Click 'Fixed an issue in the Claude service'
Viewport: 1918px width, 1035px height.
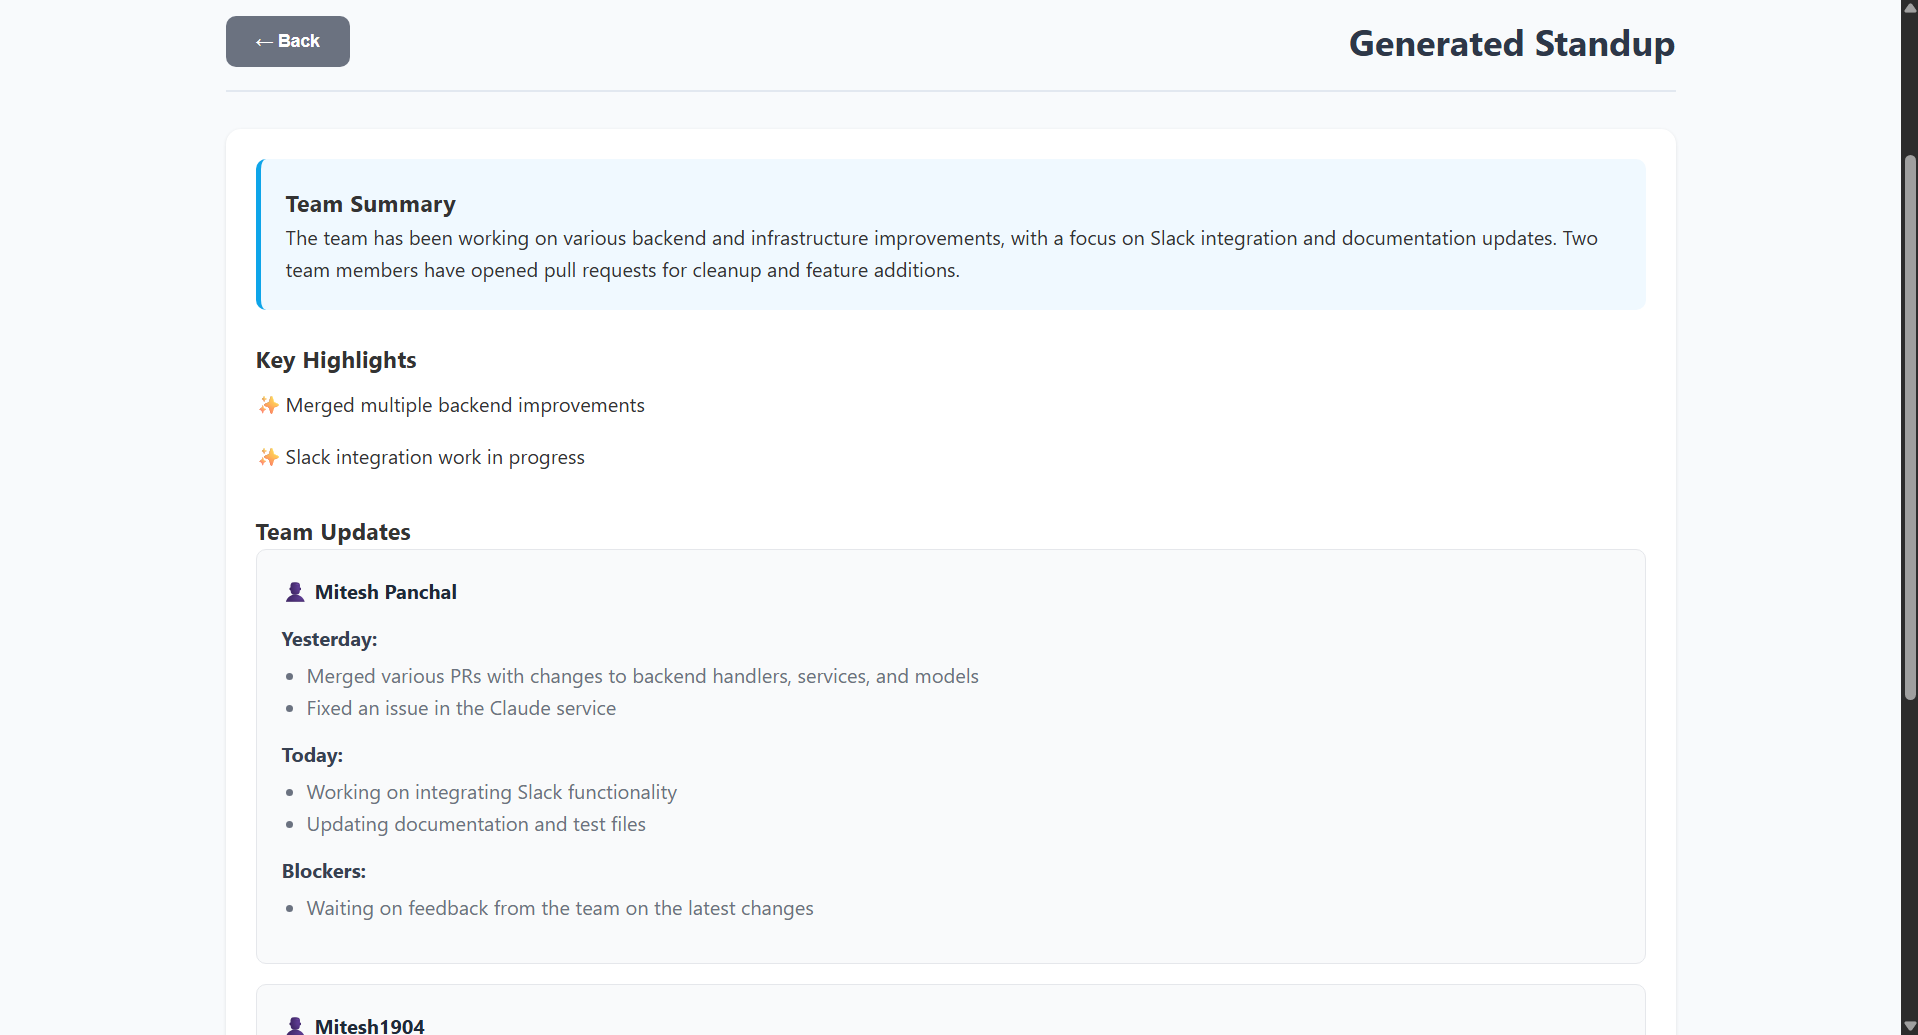461,708
